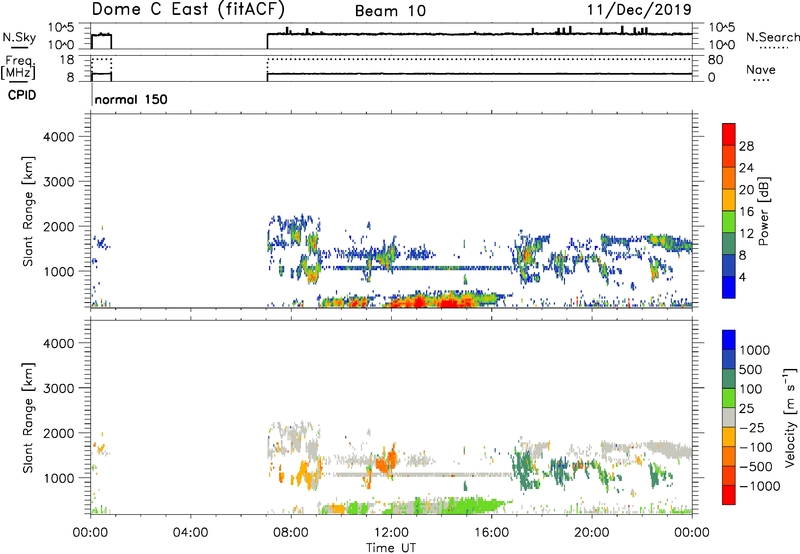Image resolution: width=800 pixels, height=554 pixels.
Task: Click the power panel 'Slant Range [km]' label
Action: pyautogui.click(x=28, y=211)
